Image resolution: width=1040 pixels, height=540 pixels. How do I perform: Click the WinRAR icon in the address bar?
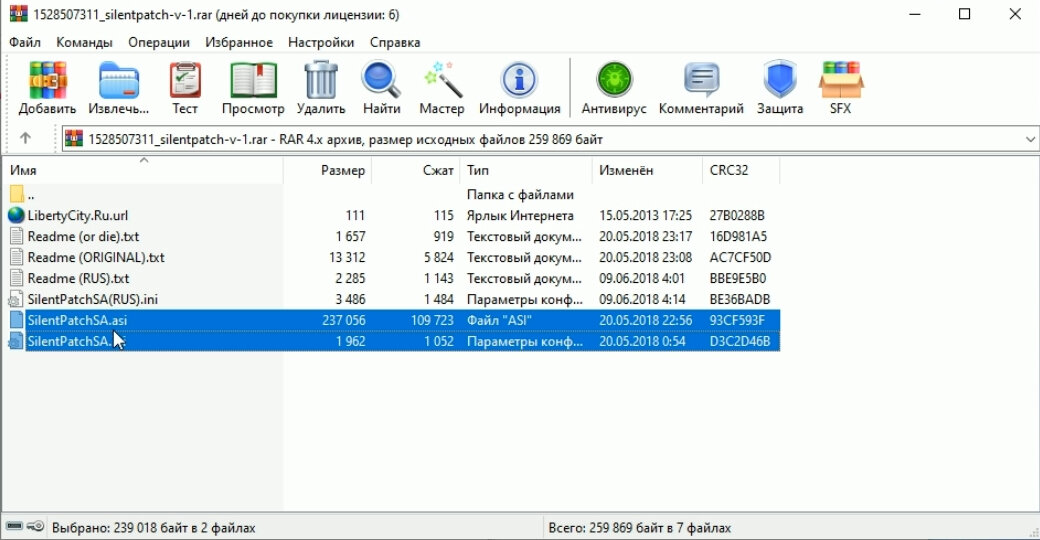[x=74, y=139]
